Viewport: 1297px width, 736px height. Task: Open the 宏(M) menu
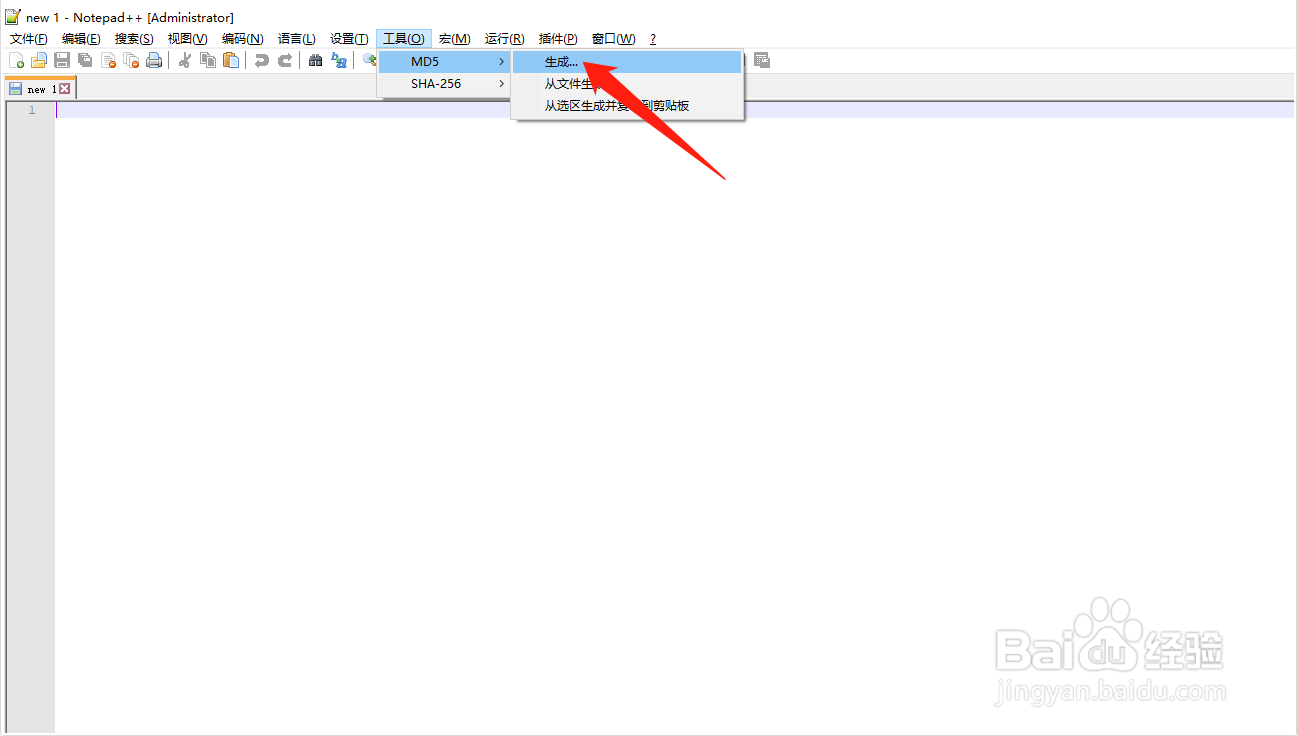coord(455,39)
